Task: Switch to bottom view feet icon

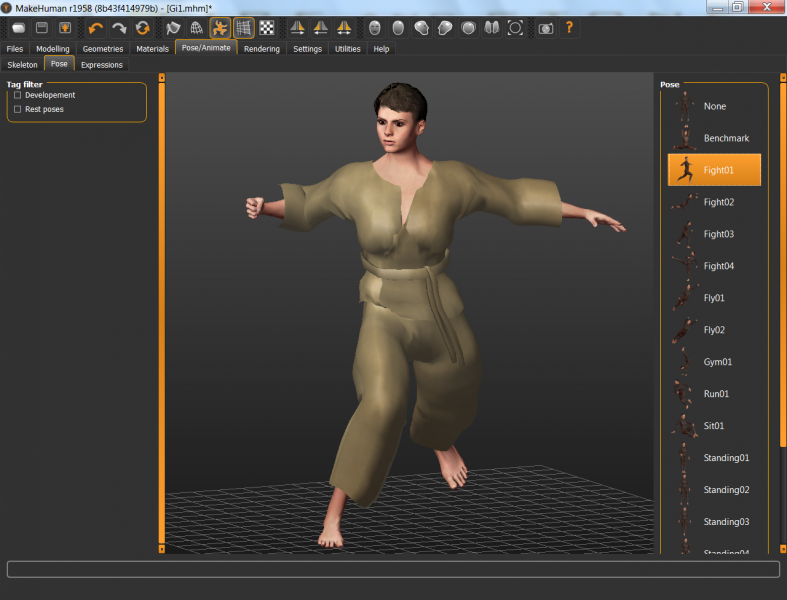Action: (x=492, y=28)
